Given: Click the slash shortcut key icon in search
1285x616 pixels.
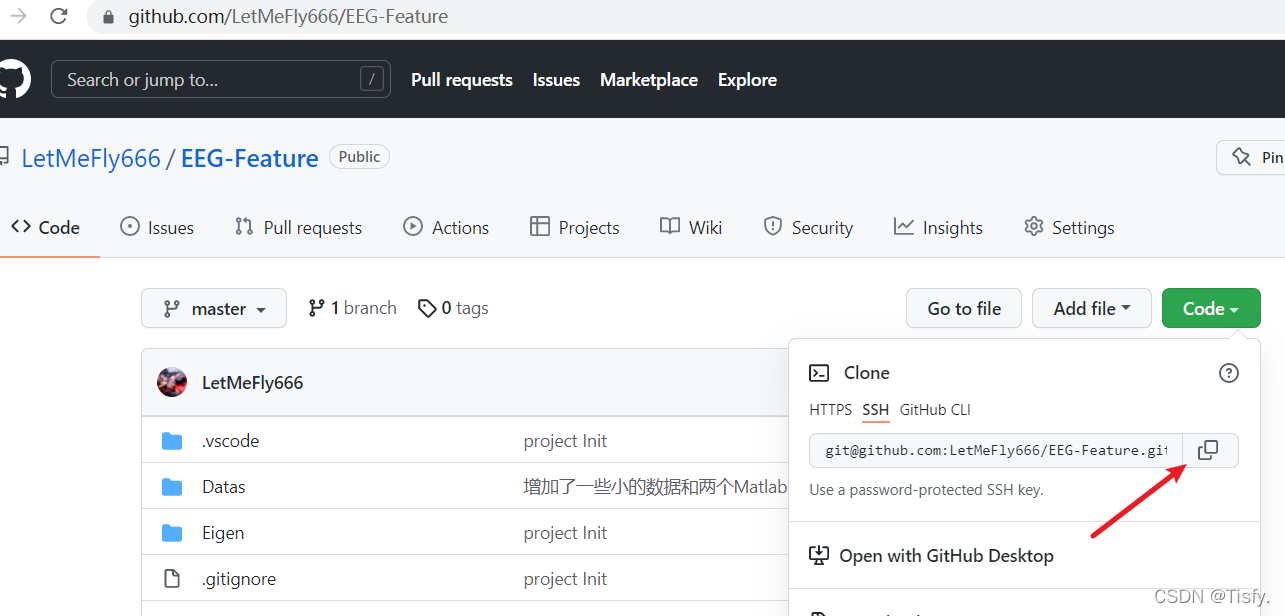Looking at the screenshot, I should tap(371, 79).
